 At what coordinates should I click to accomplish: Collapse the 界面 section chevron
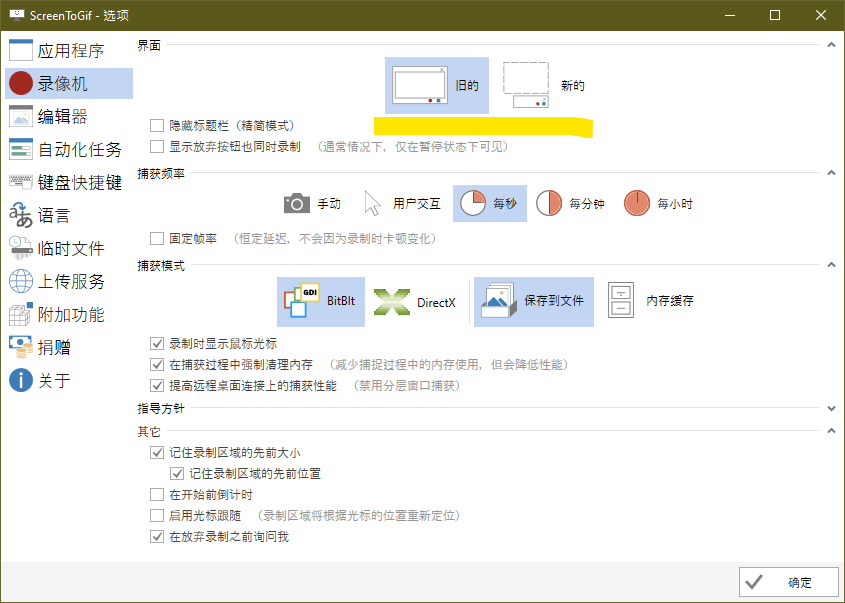(832, 45)
